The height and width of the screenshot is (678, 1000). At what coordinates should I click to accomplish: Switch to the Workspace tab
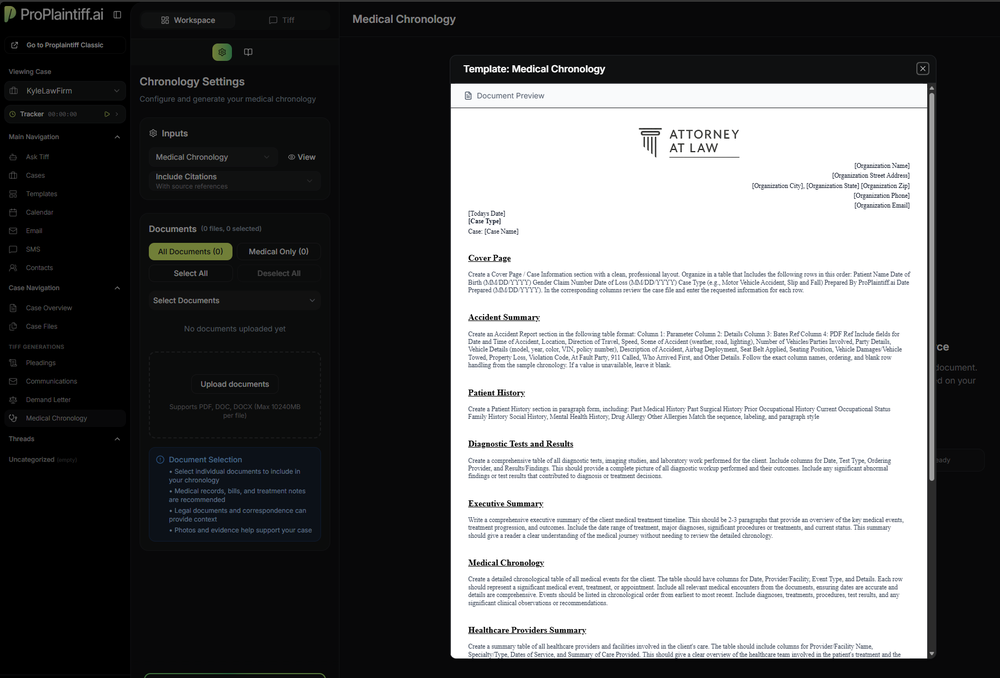point(188,20)
